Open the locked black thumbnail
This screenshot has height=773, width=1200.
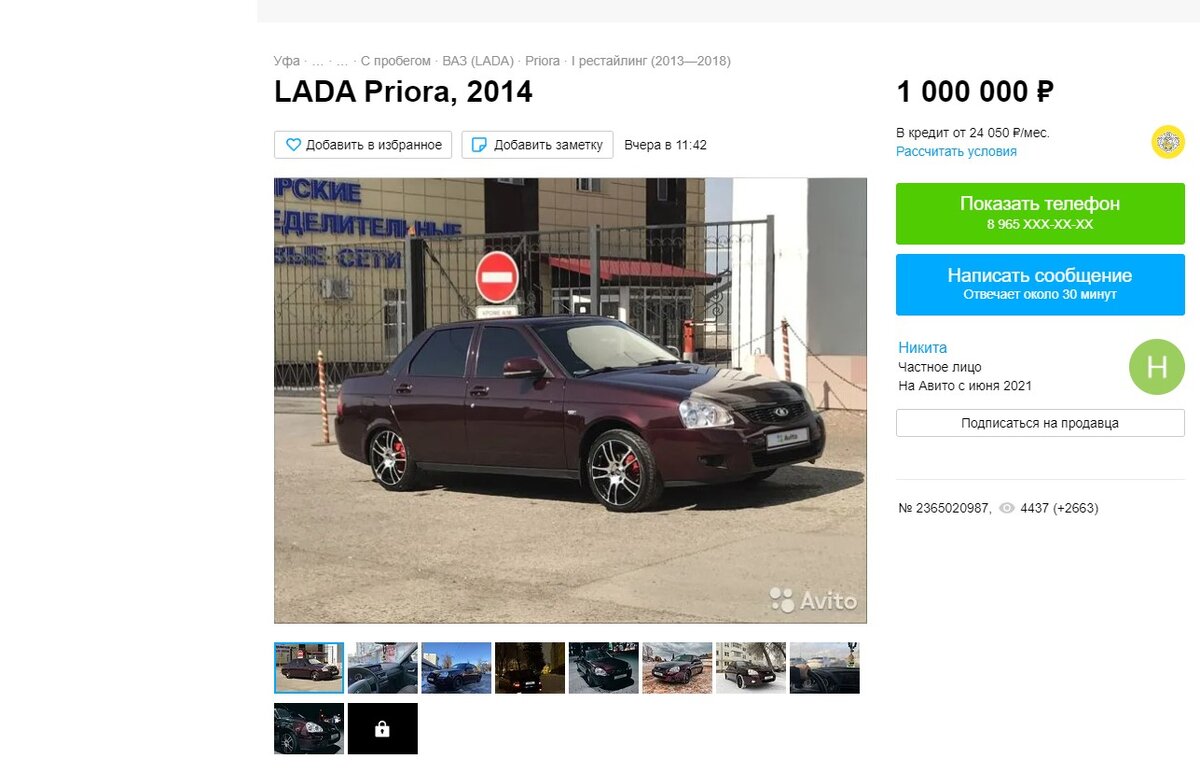(382, 729)
